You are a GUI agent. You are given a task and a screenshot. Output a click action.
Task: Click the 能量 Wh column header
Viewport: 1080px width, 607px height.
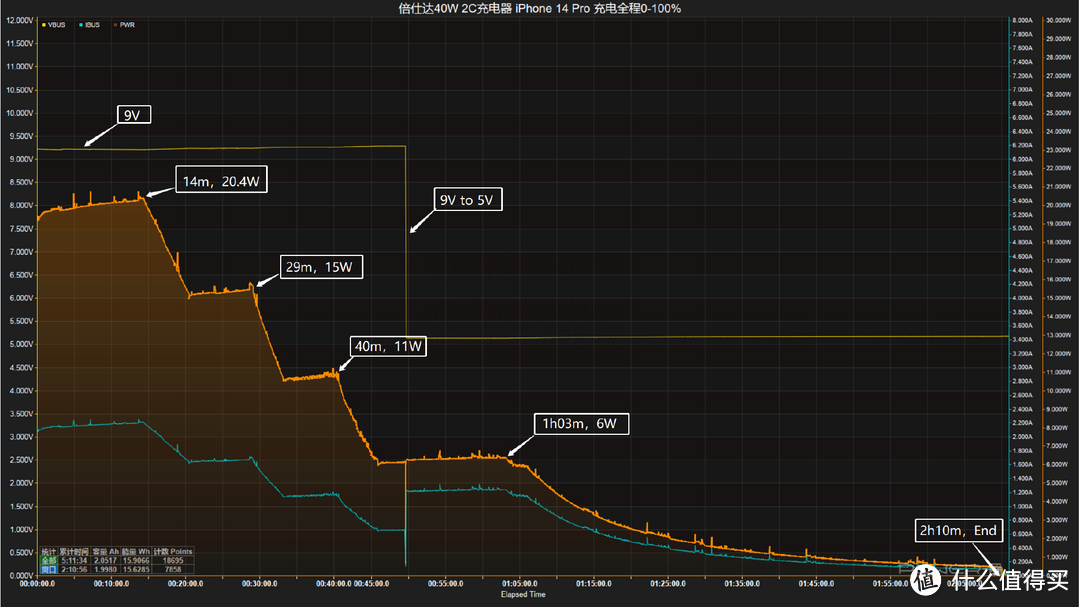point(136,552)
